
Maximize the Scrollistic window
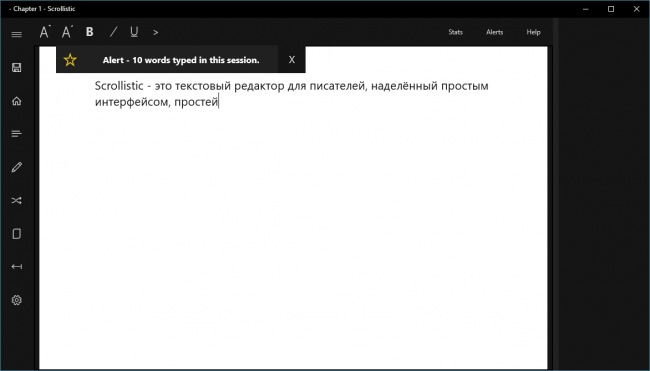tap(611, 9)
